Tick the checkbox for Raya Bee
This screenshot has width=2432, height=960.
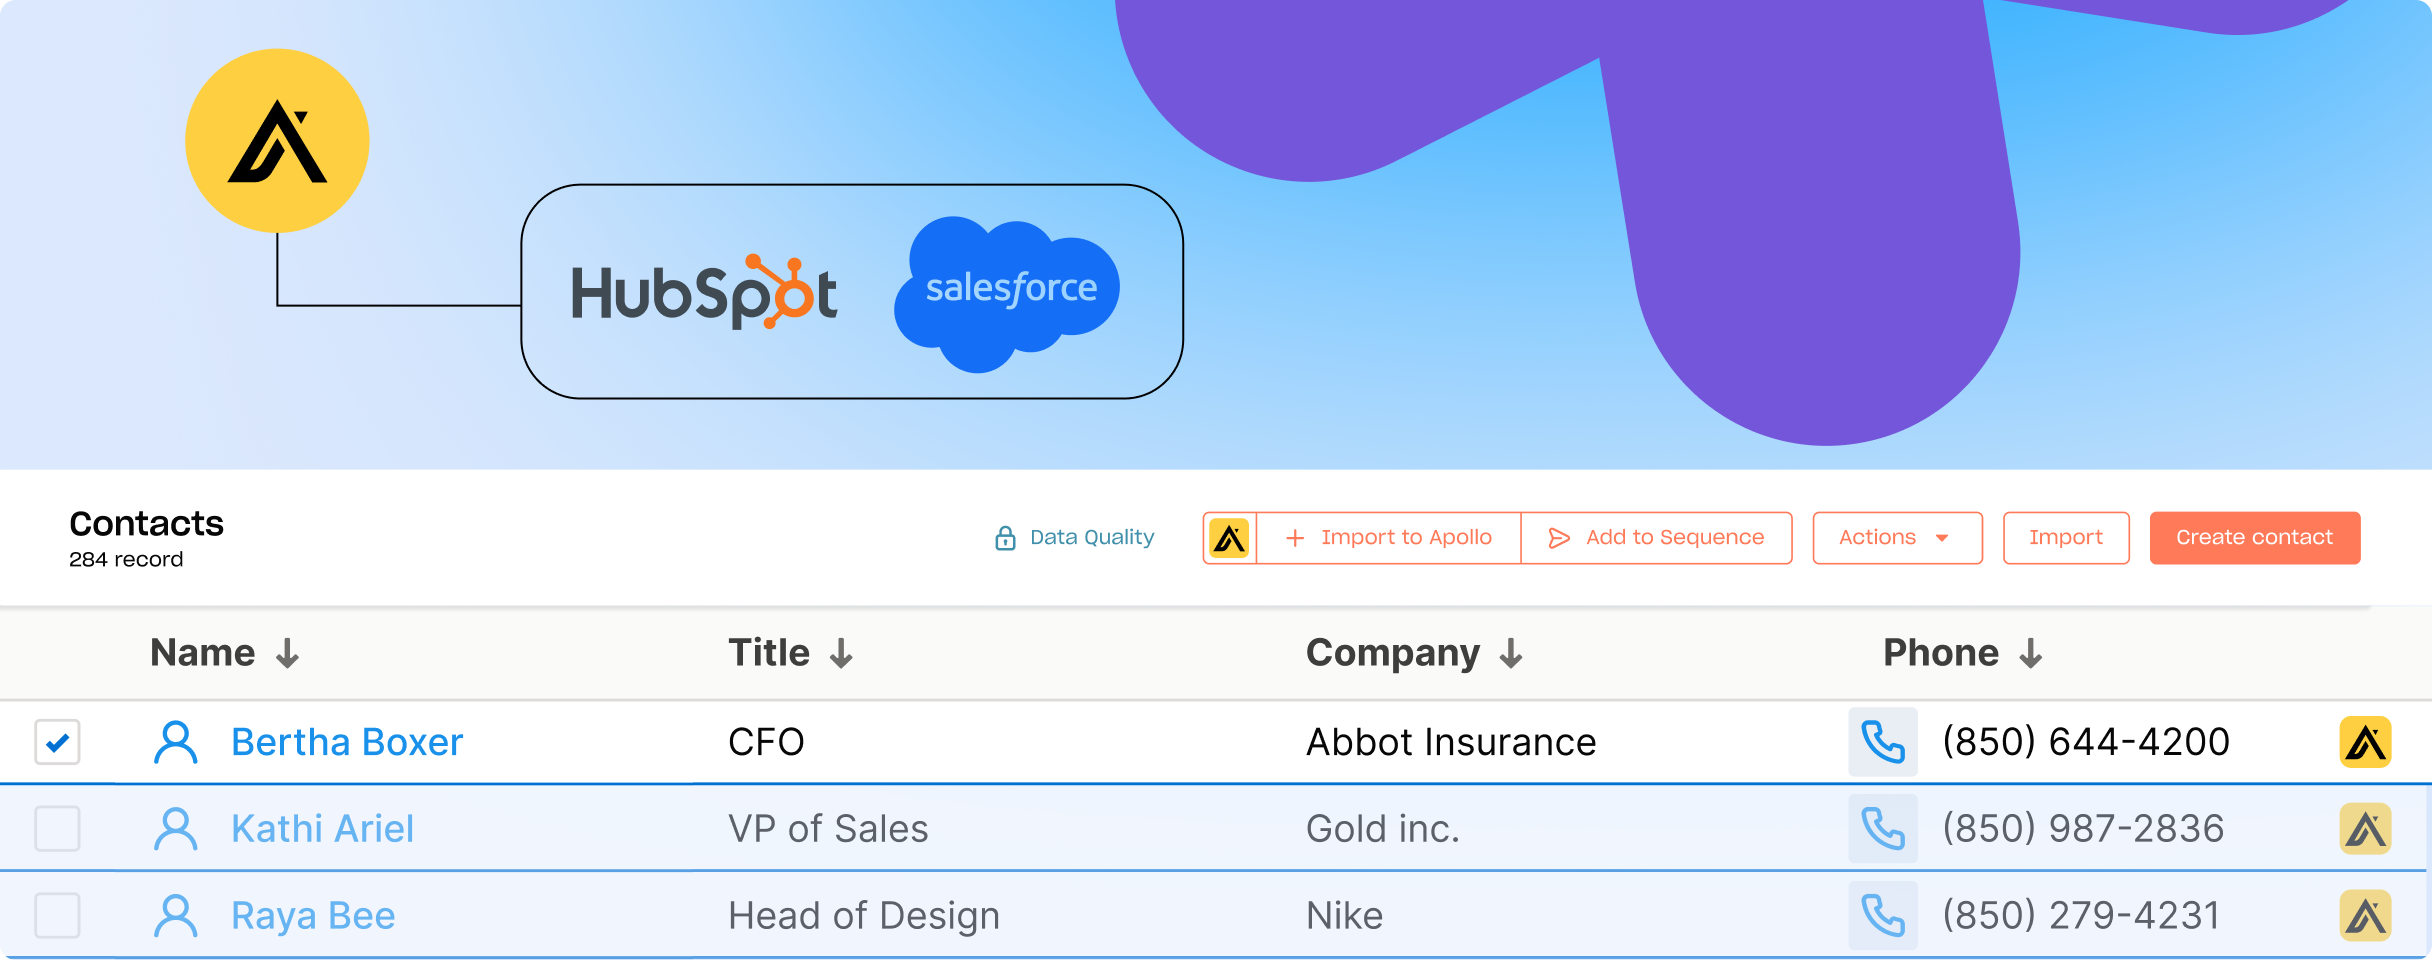pyautogui.click(x=57, y=915)
